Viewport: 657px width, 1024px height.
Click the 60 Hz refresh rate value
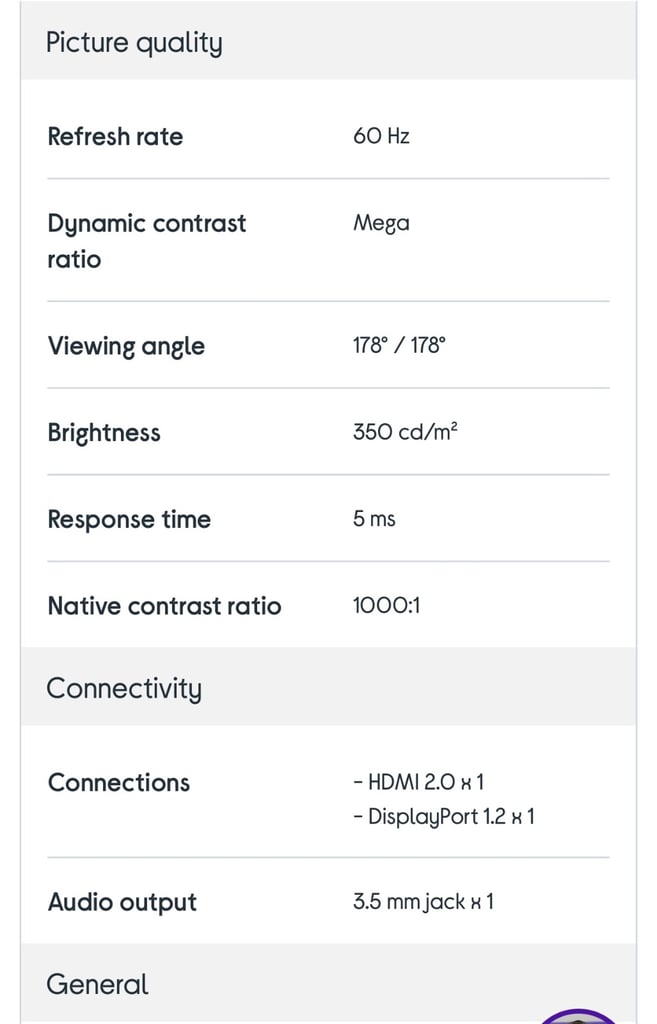(381, 136)
